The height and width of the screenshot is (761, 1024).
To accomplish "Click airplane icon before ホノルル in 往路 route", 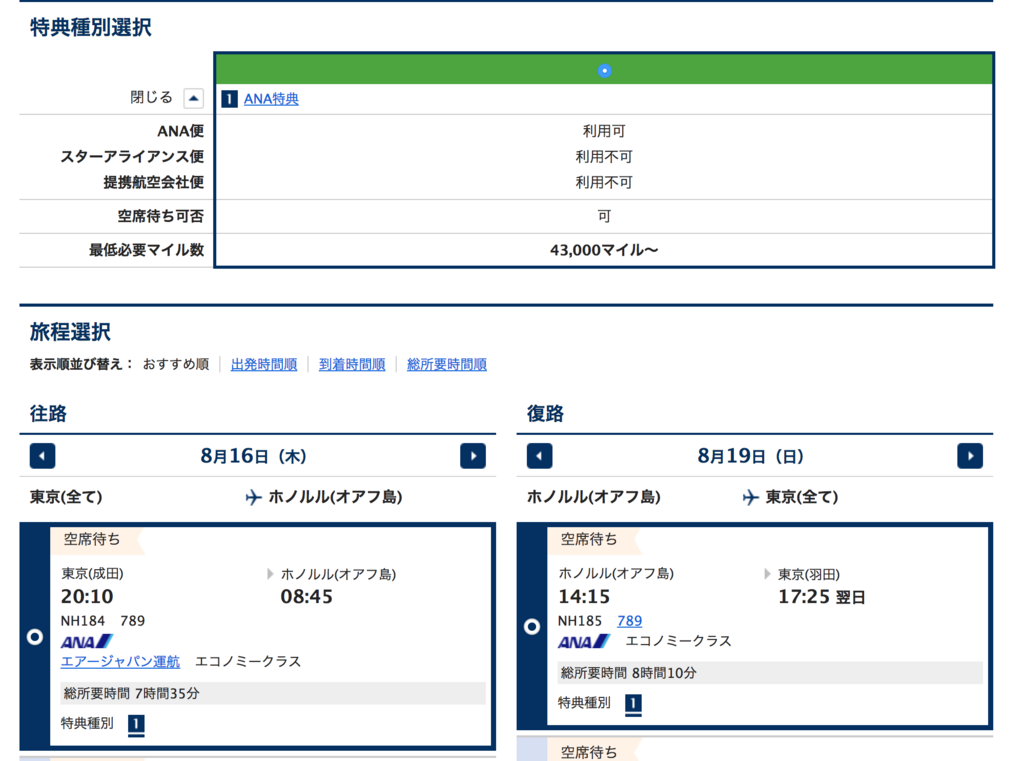I will pos(253,498).
